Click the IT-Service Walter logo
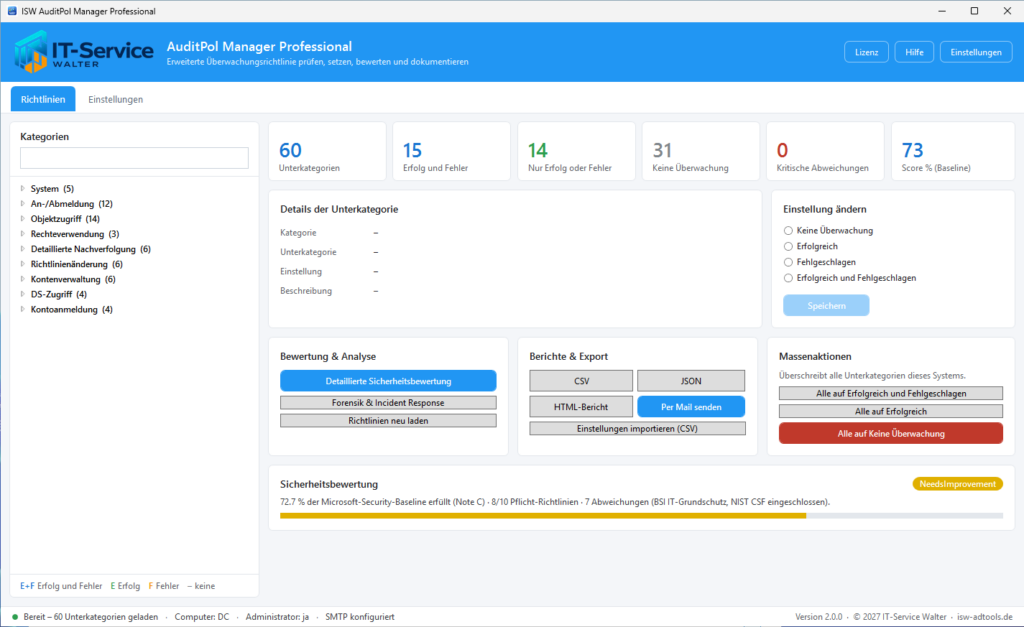 pos(84,52)
